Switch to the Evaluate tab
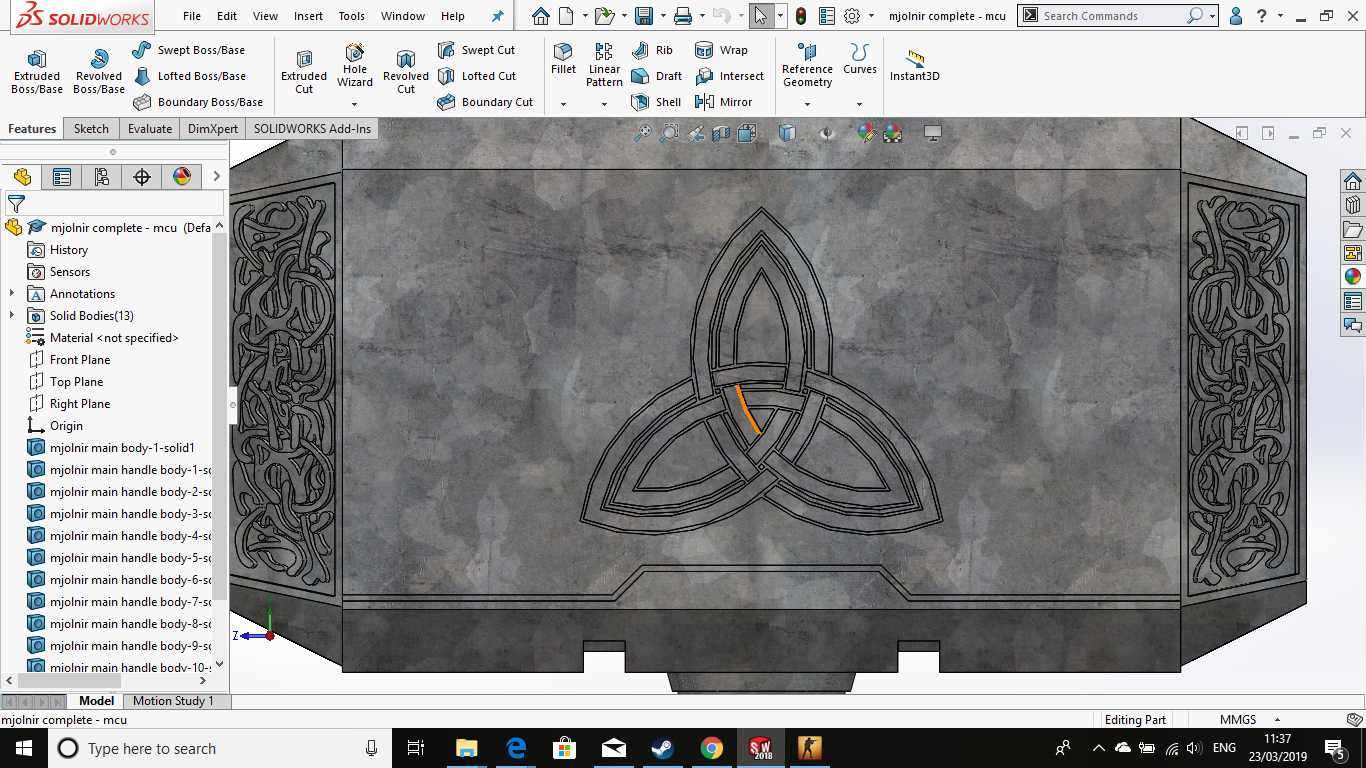 (x=150, y=128)
